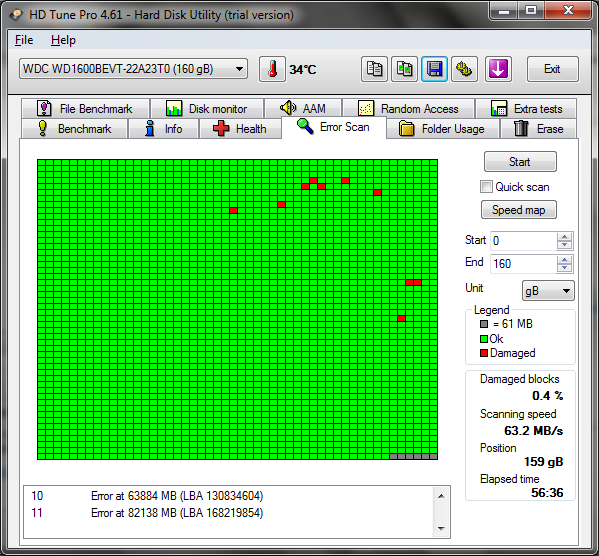Image resolution: width=599 pixels, height=556 pixels.
Task: Copy screenshot to clipboard icon
Action: [404, 69]
